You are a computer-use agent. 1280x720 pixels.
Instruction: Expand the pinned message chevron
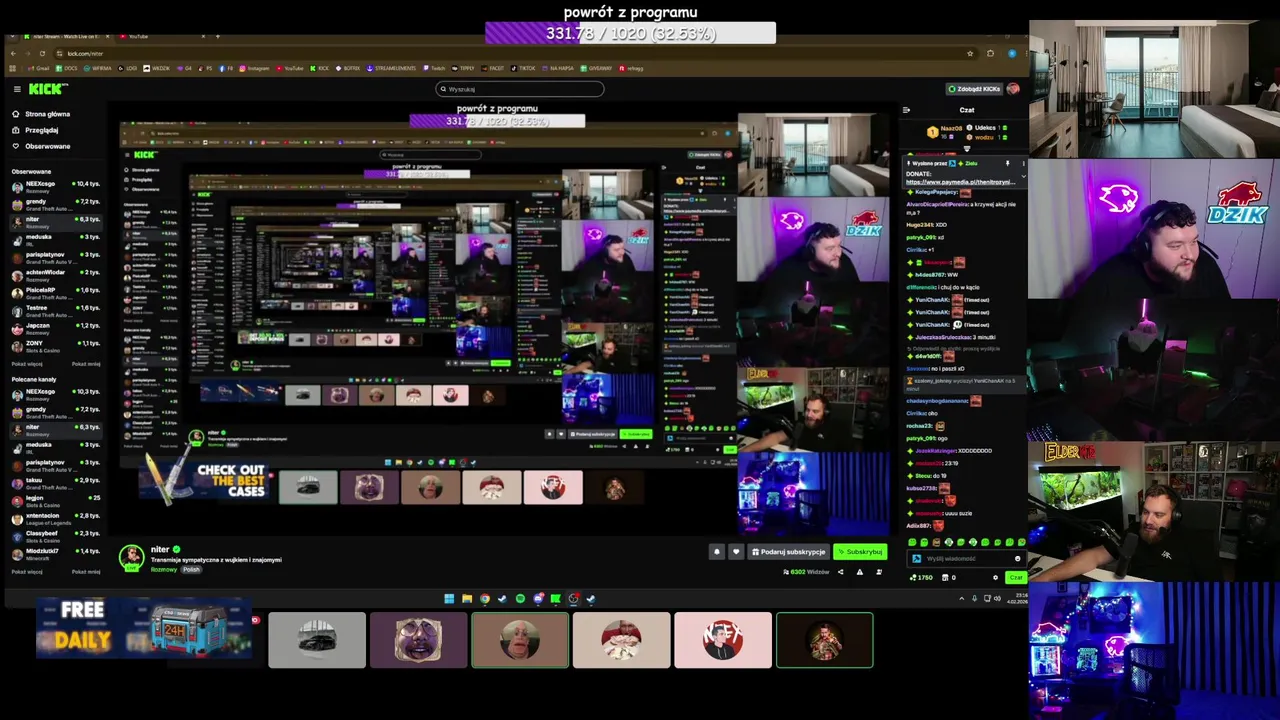coord(1024,176)
